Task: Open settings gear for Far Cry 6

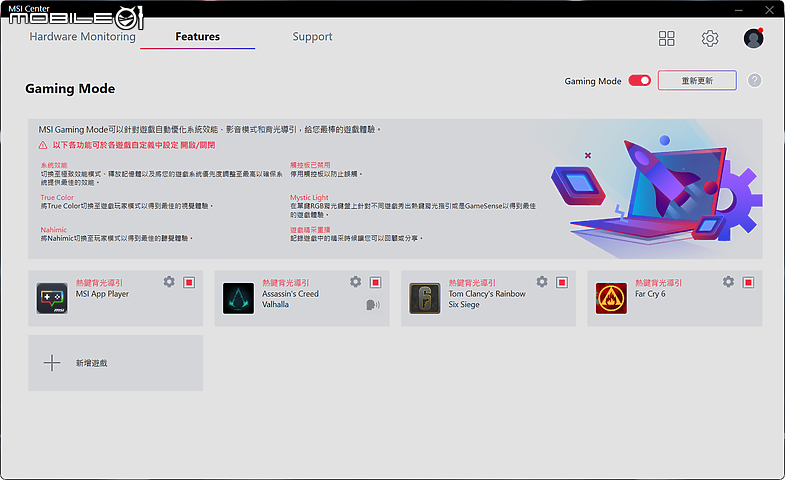Action: click(728, 282)
